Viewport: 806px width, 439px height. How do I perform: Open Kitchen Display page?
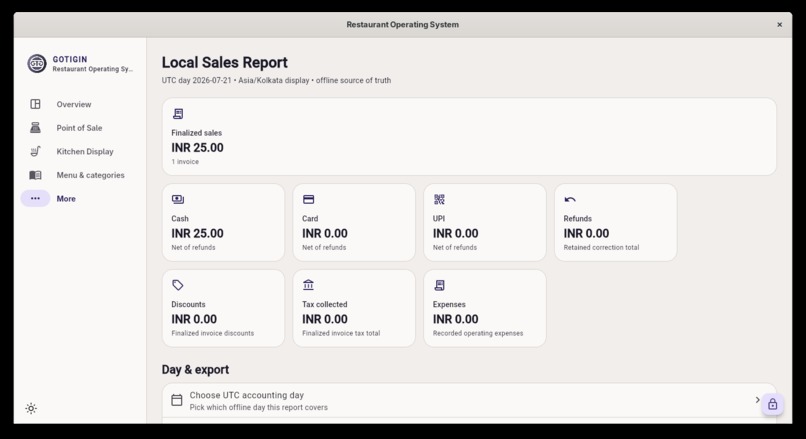pos(85,152)
